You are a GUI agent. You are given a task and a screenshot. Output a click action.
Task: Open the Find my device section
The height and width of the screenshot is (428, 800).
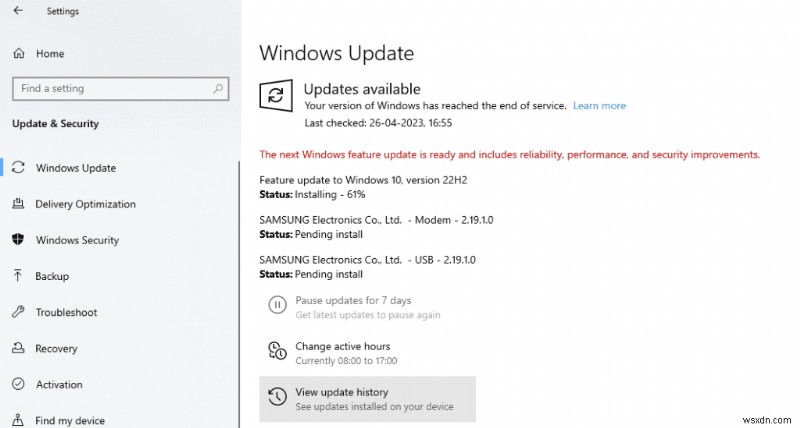70,421
